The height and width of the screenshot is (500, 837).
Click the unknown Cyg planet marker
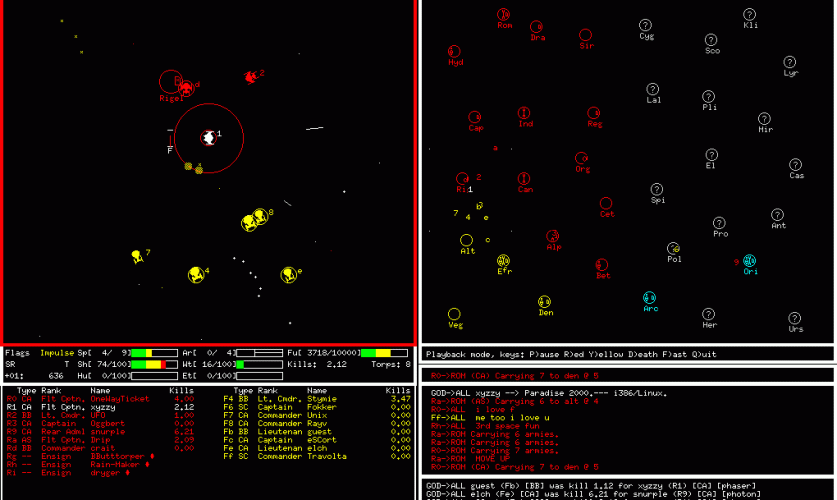(x=646, y=25)
